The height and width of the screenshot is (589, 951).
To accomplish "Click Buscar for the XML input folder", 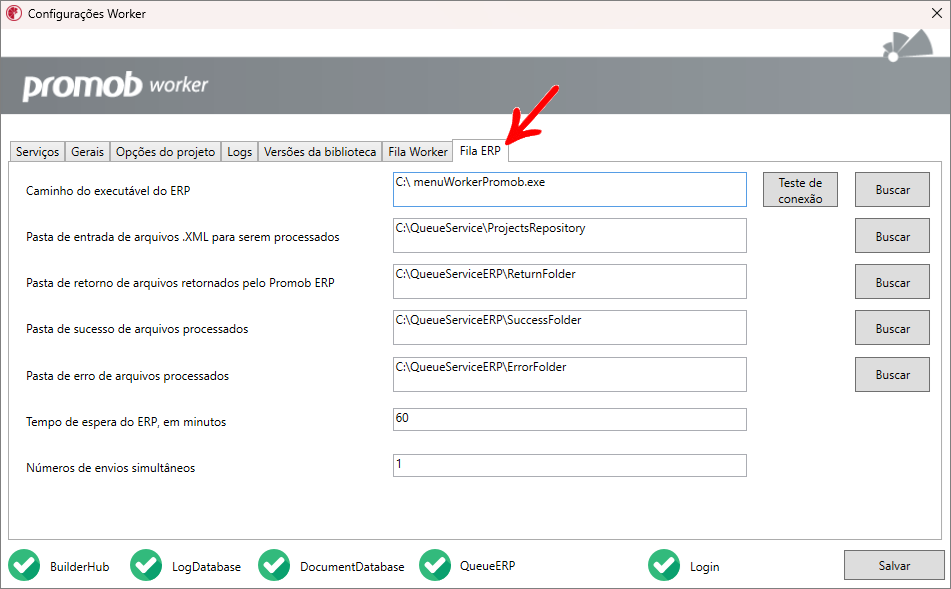I will point(892,236).
